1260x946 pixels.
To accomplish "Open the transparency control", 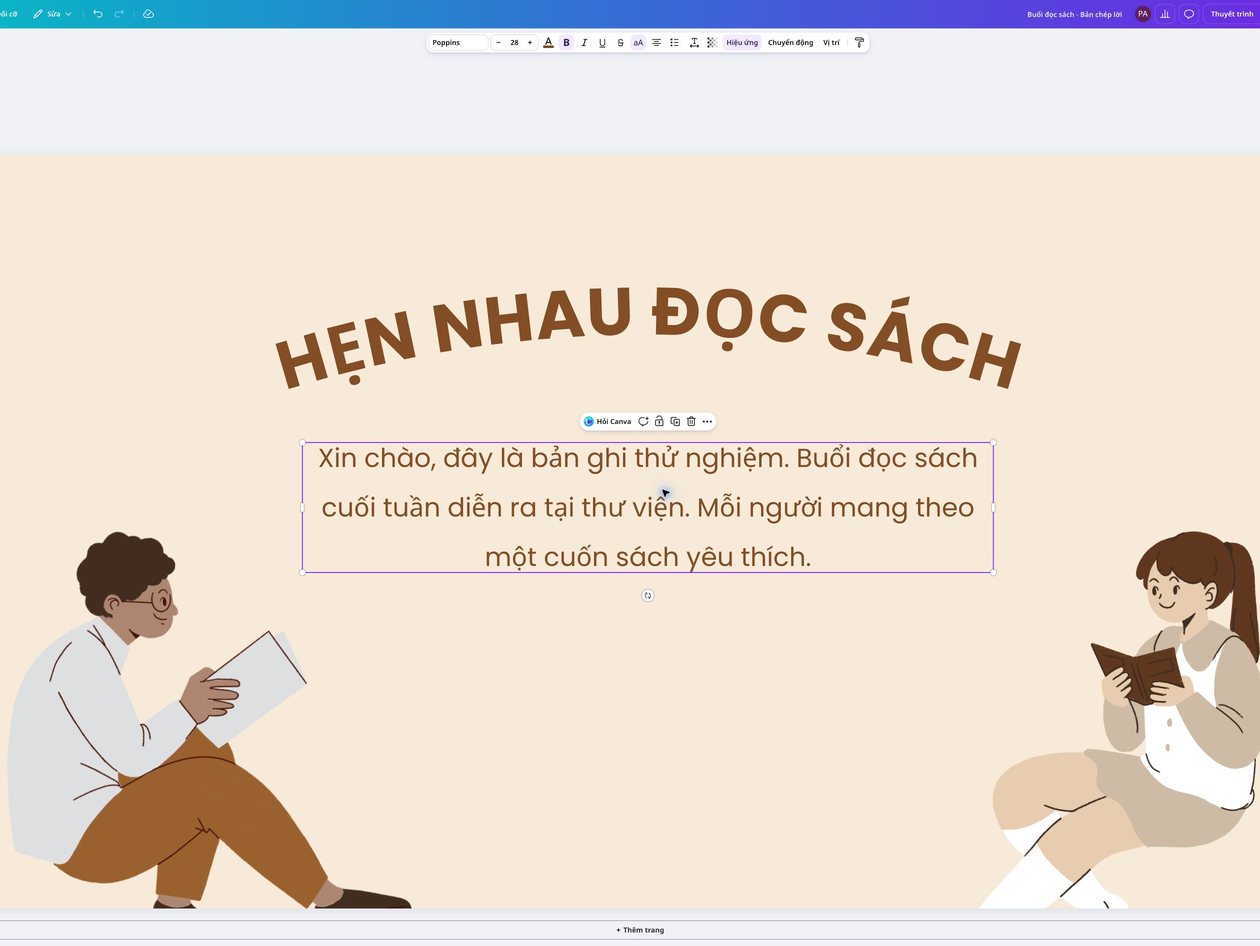I will pos(712,43).
